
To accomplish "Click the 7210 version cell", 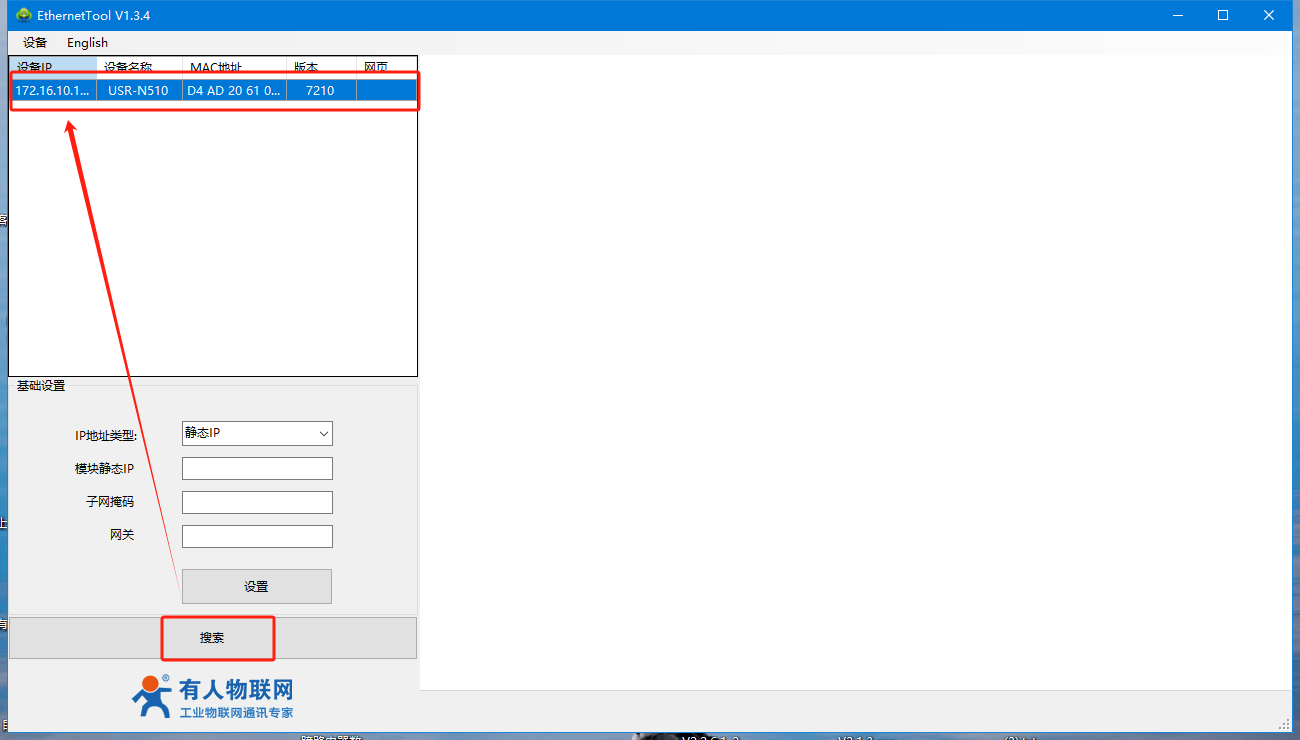I will click(x=320, y=90).
